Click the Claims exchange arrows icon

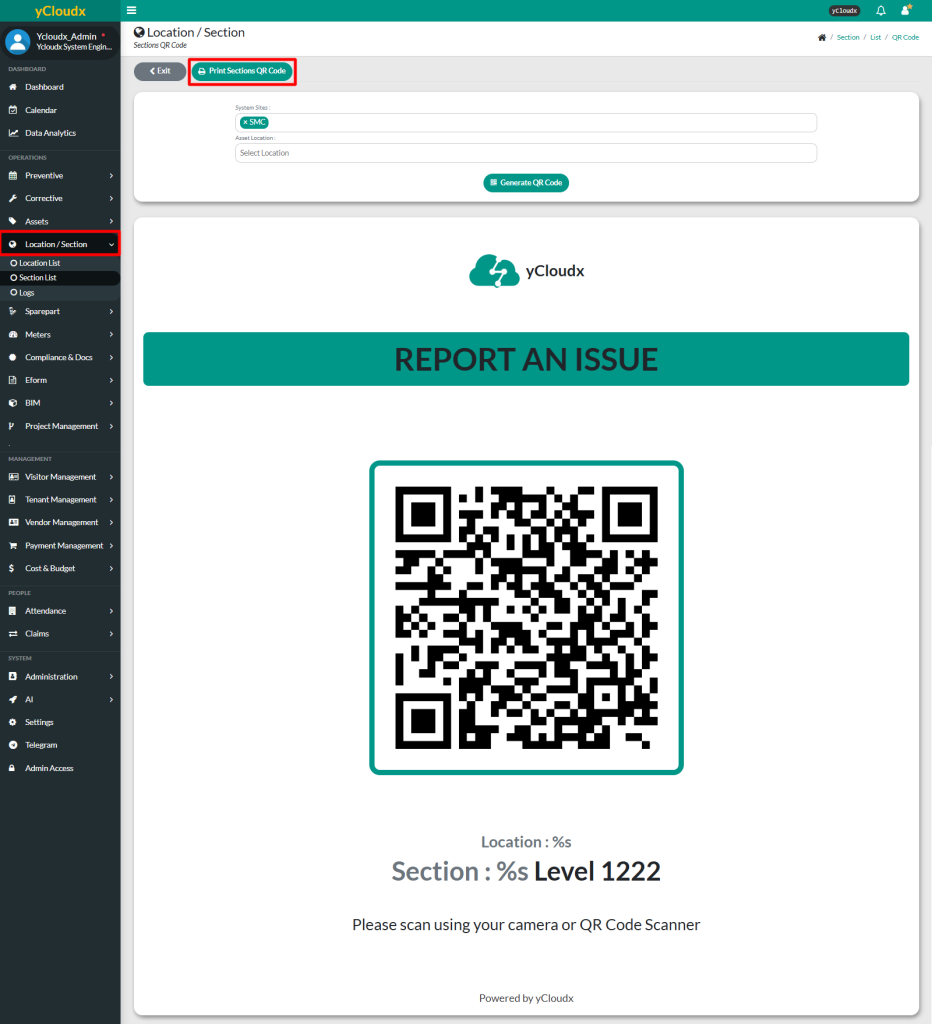tap(13, 633)
